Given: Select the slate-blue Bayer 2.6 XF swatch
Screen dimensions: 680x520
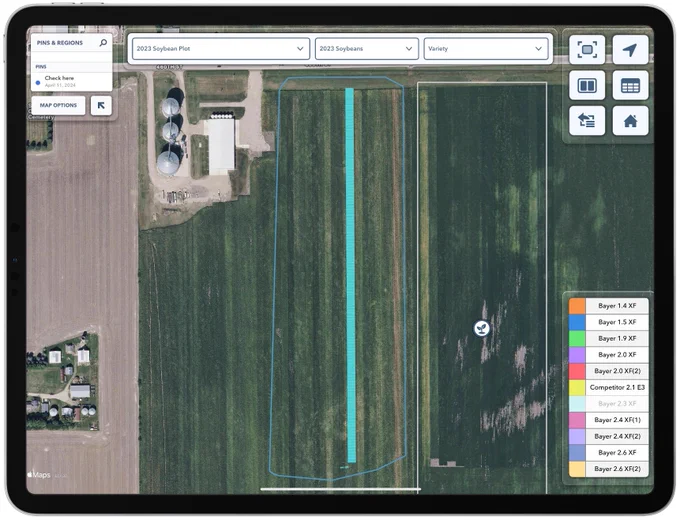Looking at the screenshot, I should (x=577, y=453).
